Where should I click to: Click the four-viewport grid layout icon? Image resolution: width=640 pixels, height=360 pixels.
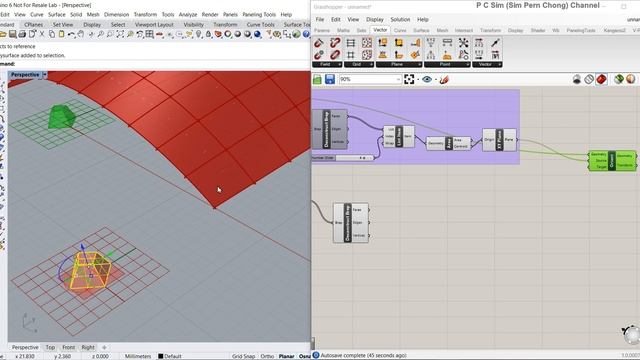(x=149, y=34)
